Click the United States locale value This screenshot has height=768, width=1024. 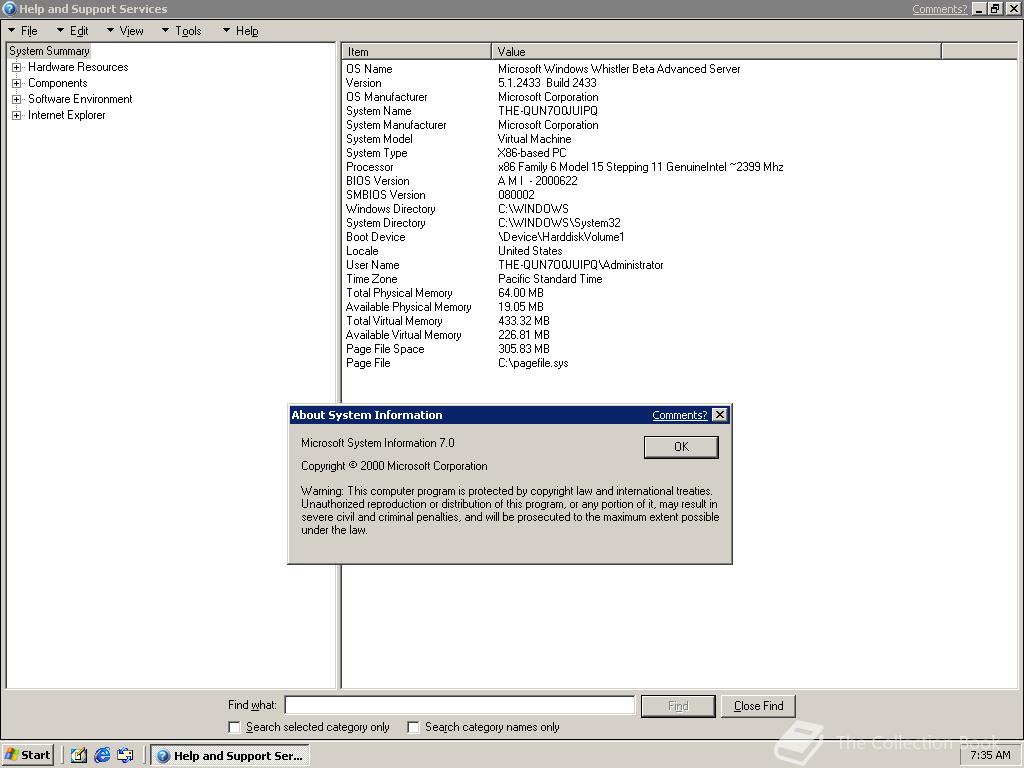coord(530,251)
